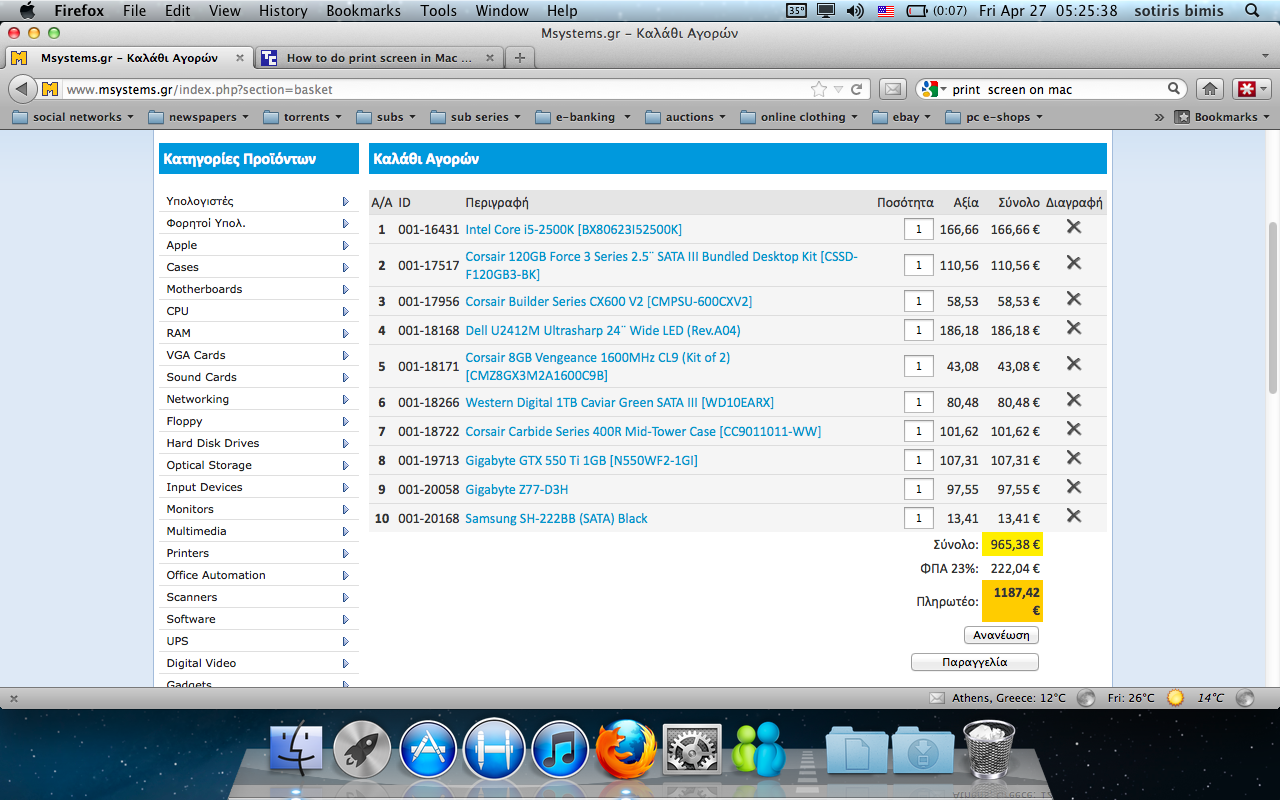This screenshot has height=800, width=1280.
Task: Click the Ανανέωση refresh basket button
Action: pyautogui.click(x=1002, y=635)
